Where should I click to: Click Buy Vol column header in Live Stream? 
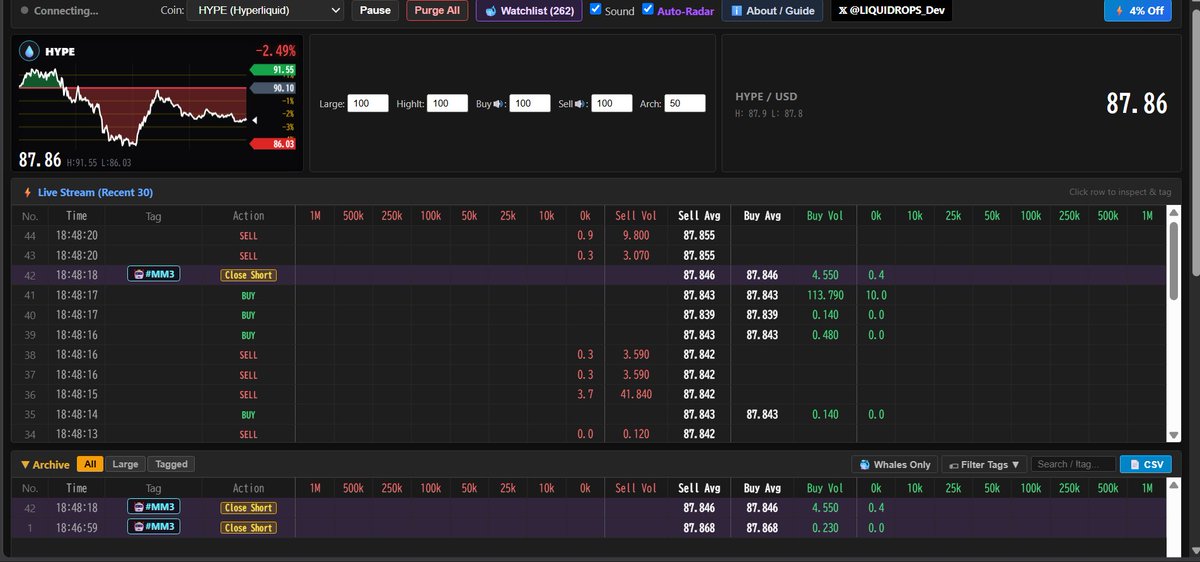[x=825, y=215]
